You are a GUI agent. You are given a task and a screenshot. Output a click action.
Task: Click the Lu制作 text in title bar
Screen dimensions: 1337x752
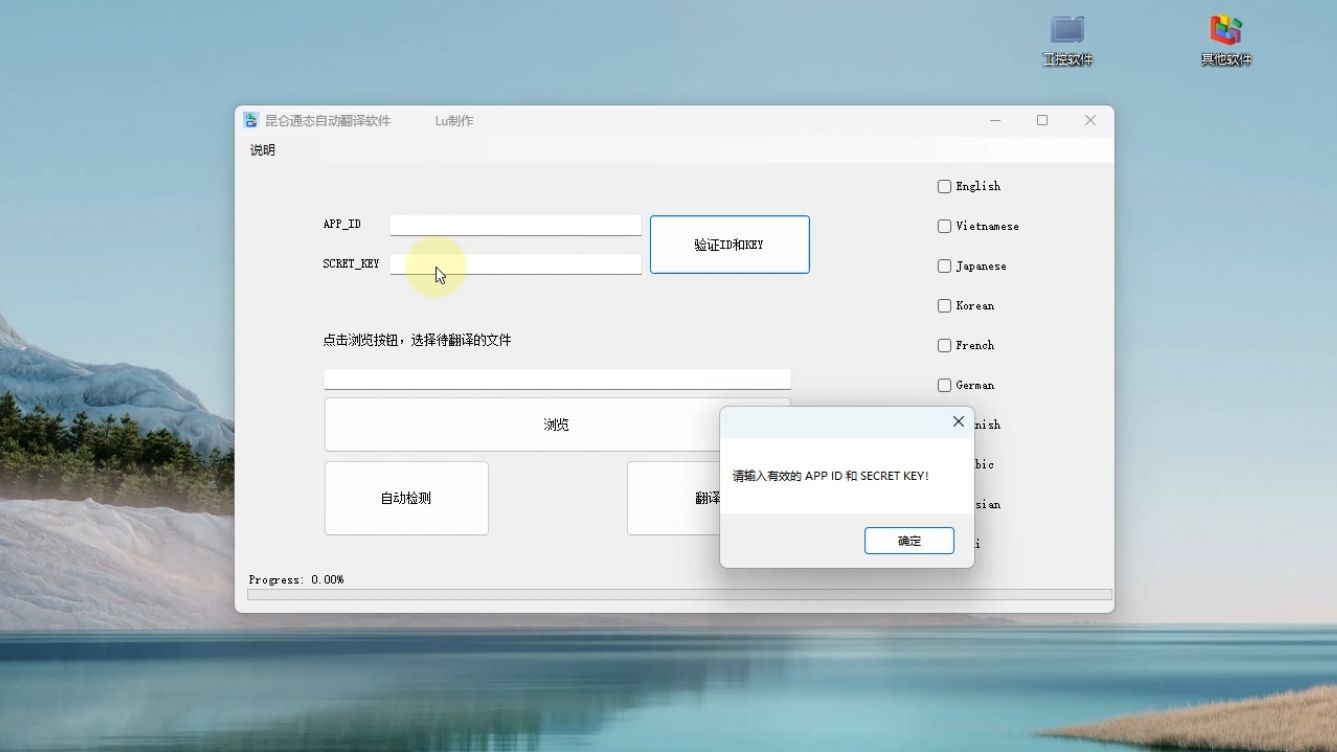pos(454,121)
